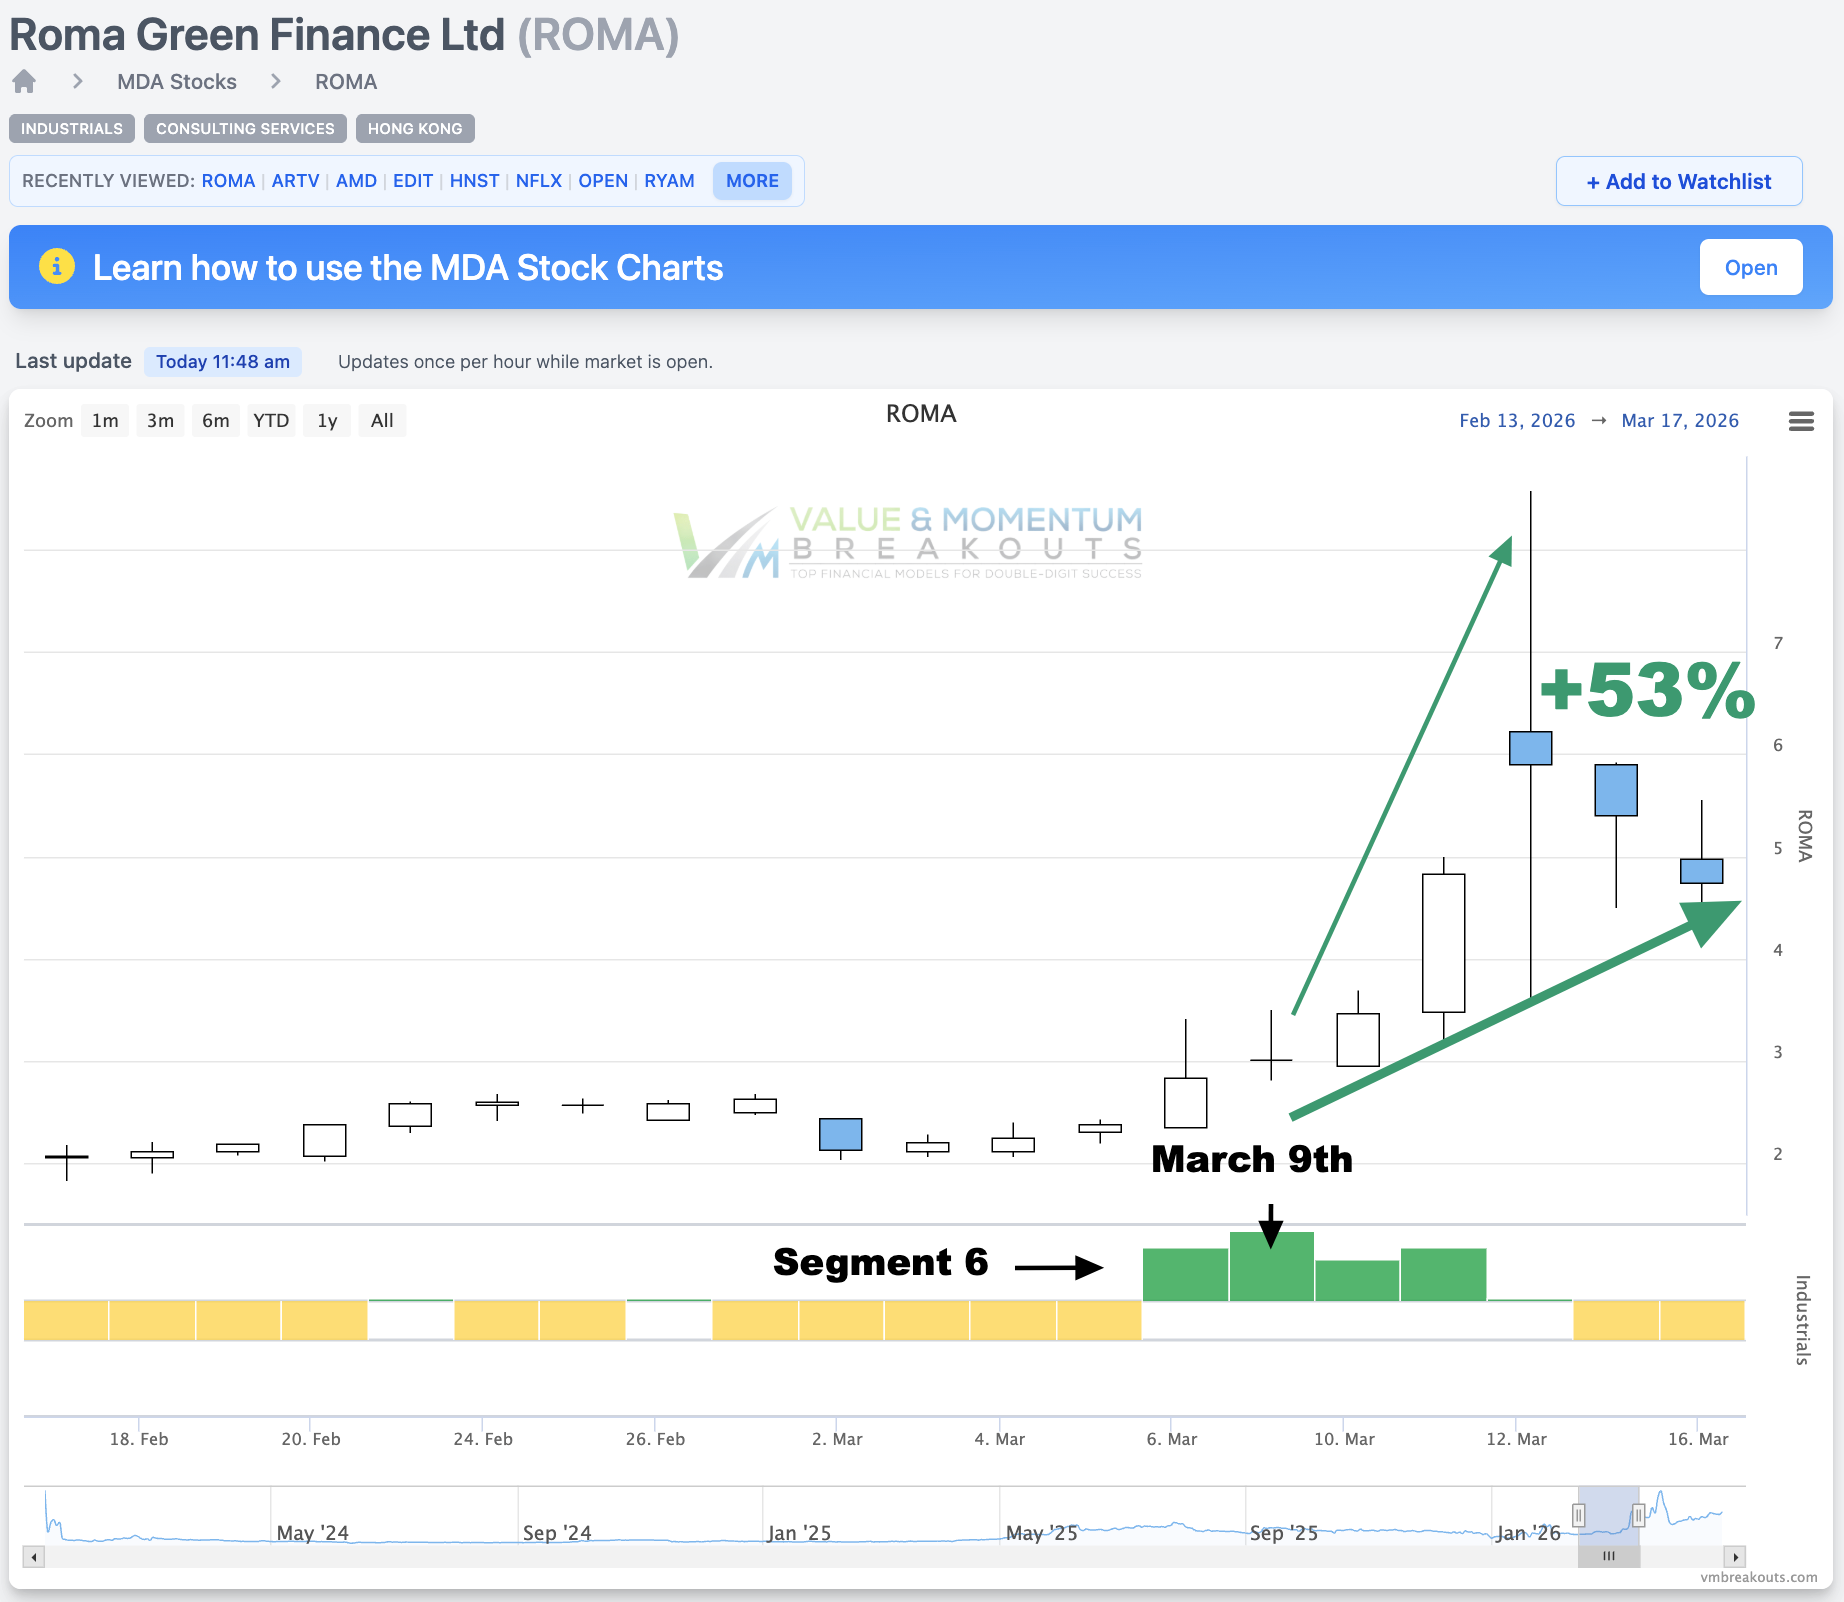Click the tall March 12 candlestick body
1844x1602 pixels.
coord(1530,748)
